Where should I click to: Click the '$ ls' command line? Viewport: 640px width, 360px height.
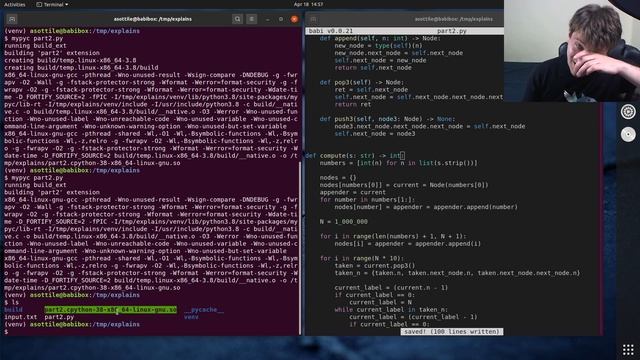(11, 302)
